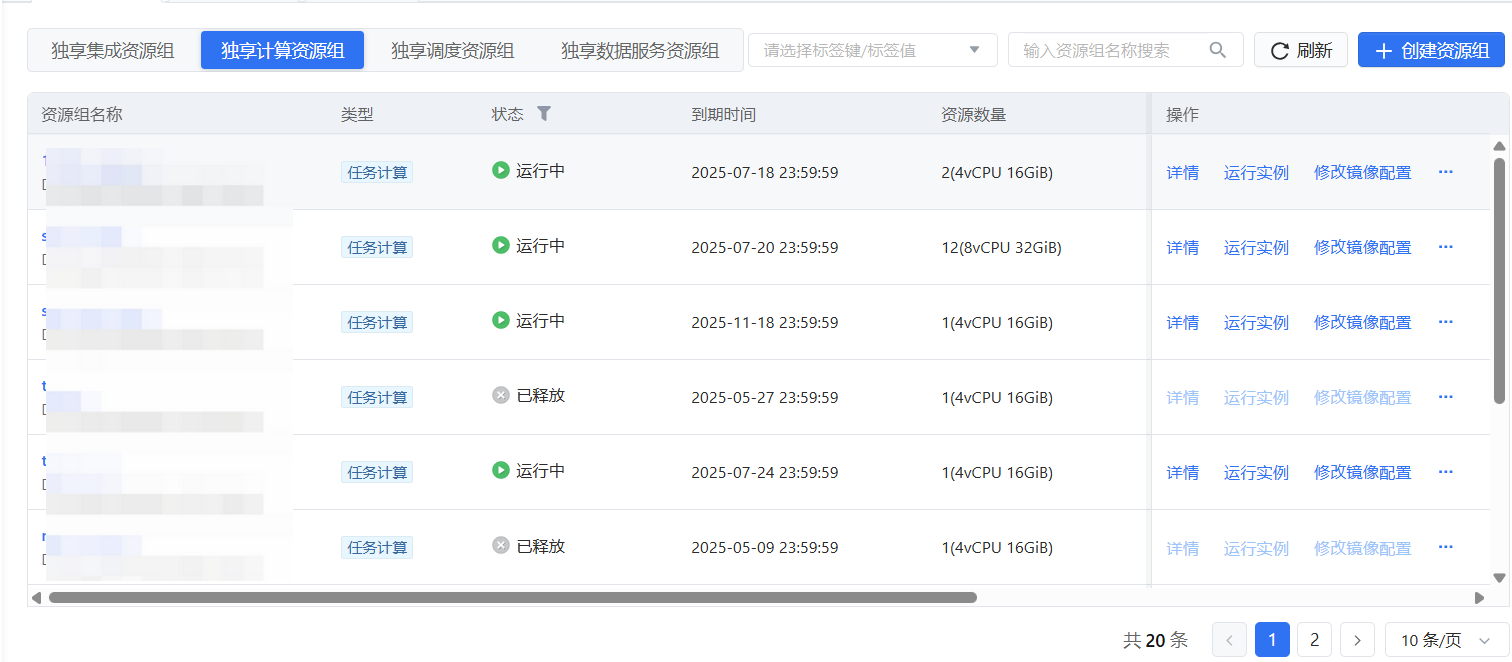Open more actions for the 2025-11-18 row

(x=1445, y=322)
